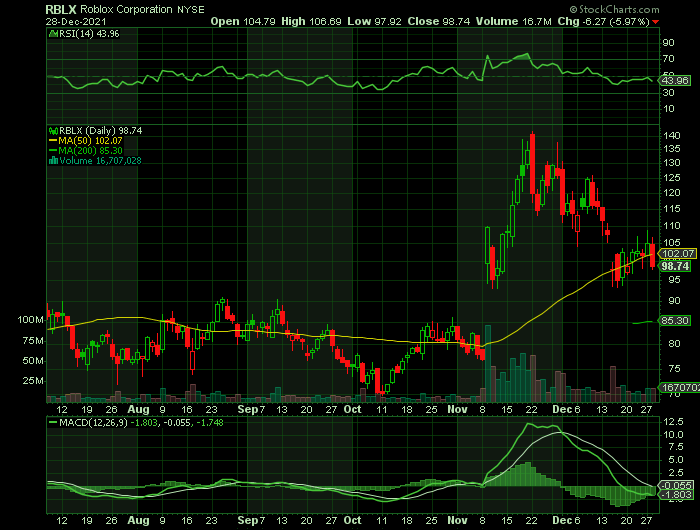Click the Volume 16.7M header value
This screenshot has width=700, height=530.
click(513, 21)
